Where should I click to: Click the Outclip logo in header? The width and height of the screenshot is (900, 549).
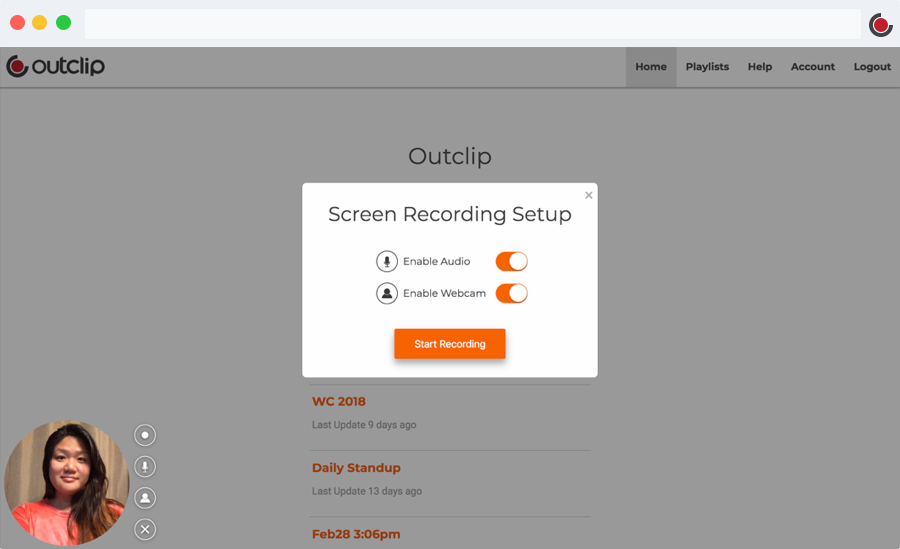[56, 67]
